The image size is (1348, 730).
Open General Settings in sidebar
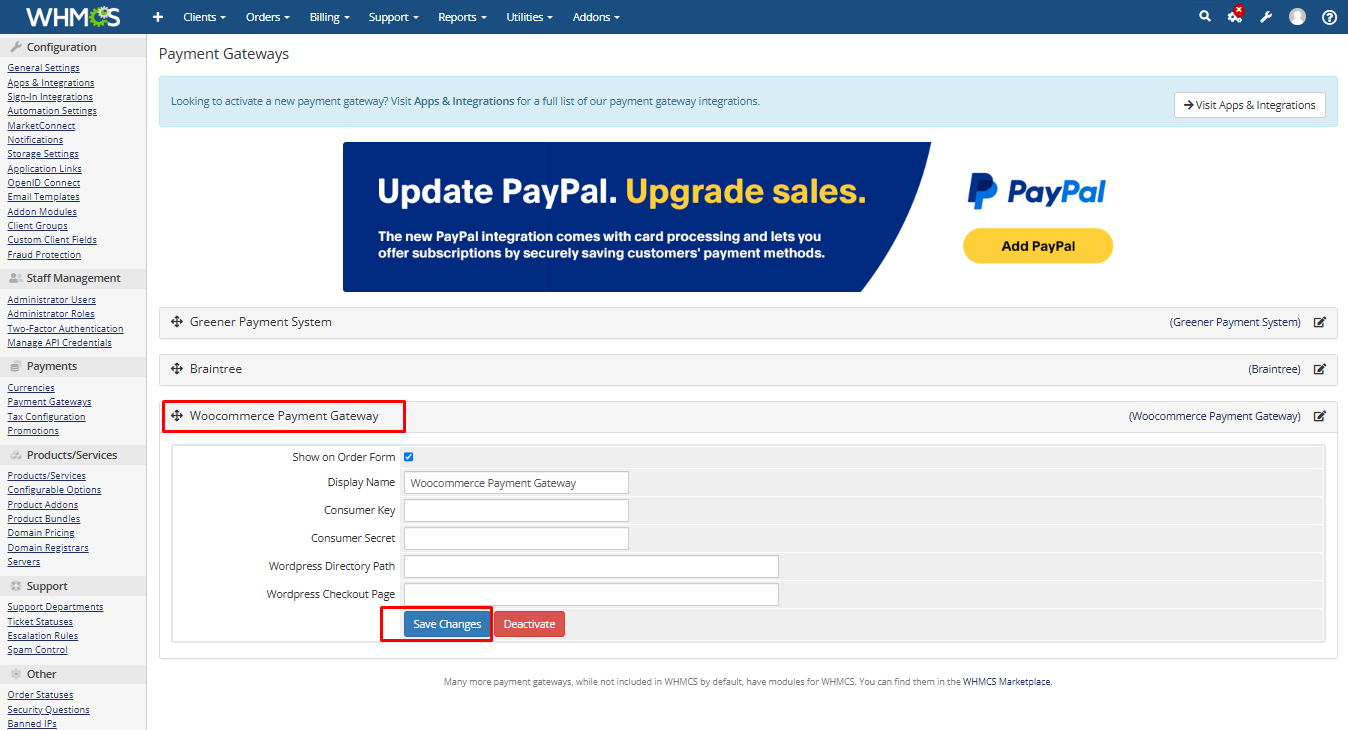(44, 68)
